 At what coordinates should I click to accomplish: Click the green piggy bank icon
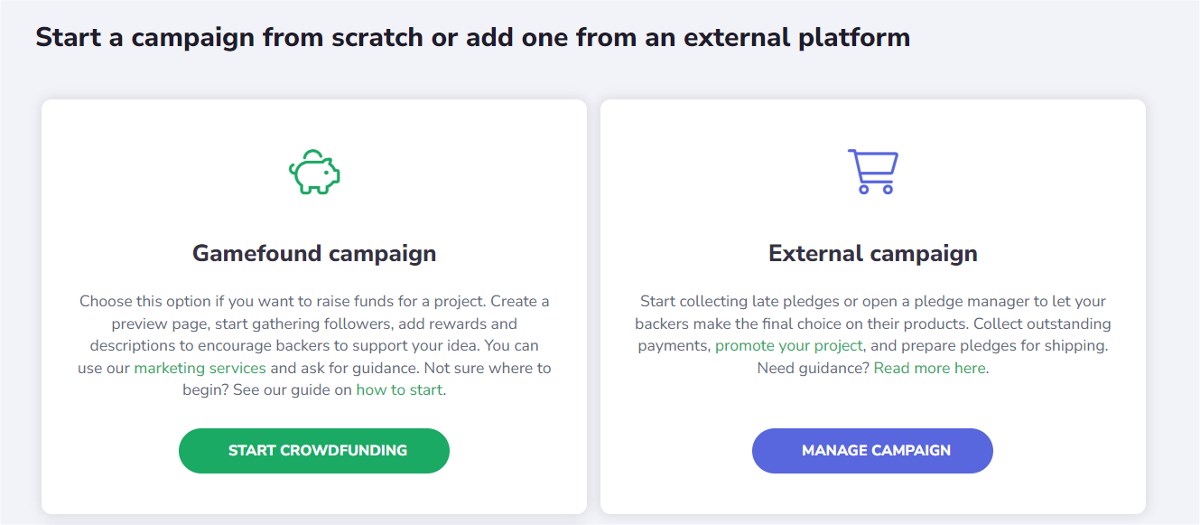pos(314,172)
